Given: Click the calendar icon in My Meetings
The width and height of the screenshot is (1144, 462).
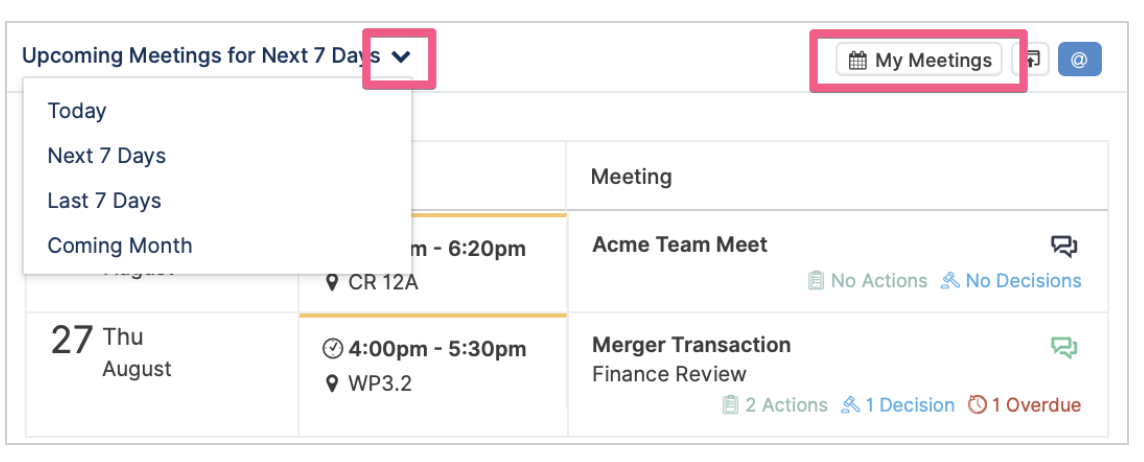Looking at the screenshot, I should click(858, 61).
